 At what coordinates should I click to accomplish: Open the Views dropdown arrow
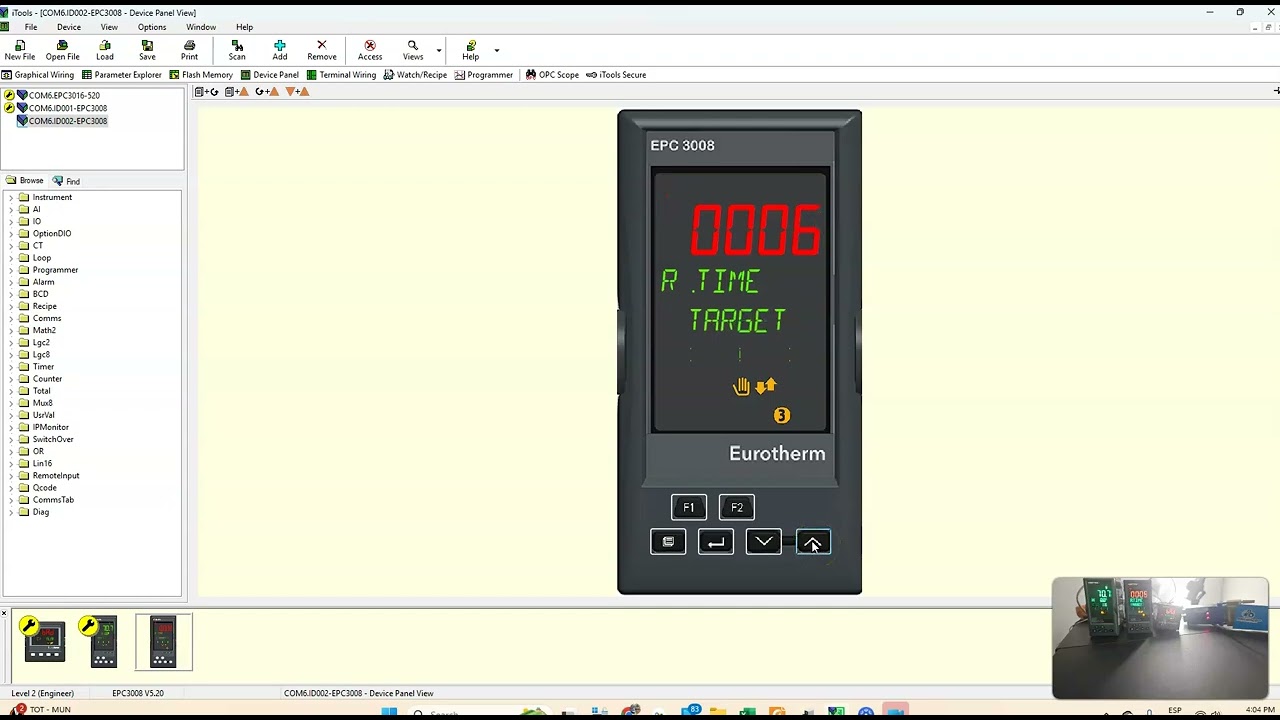pyautogui.click(x=438, y=50)
